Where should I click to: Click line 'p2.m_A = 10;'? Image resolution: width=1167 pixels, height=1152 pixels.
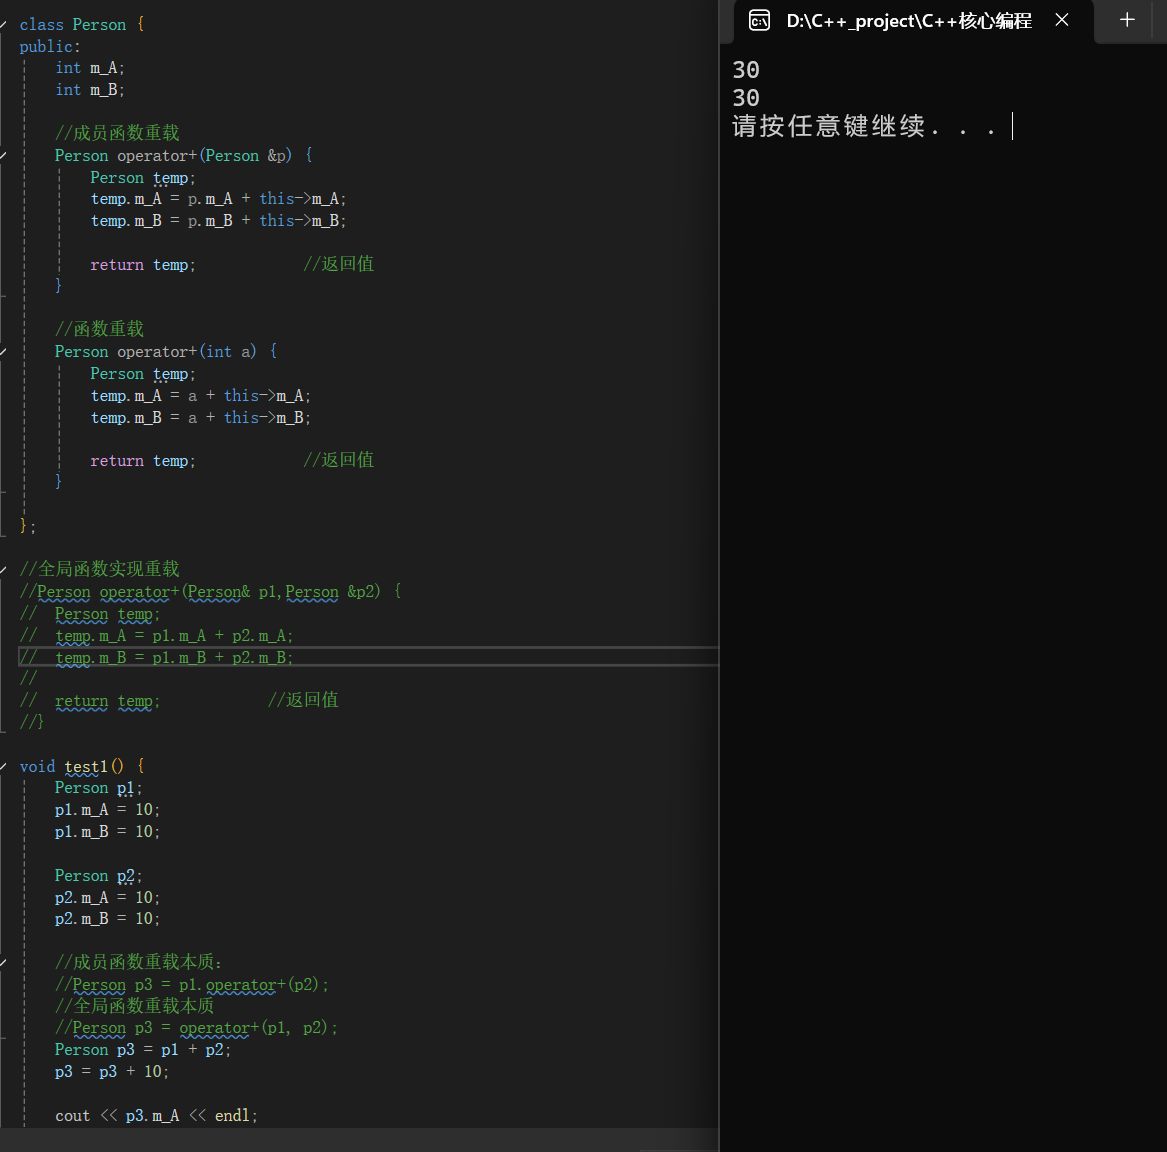(107, 897)
